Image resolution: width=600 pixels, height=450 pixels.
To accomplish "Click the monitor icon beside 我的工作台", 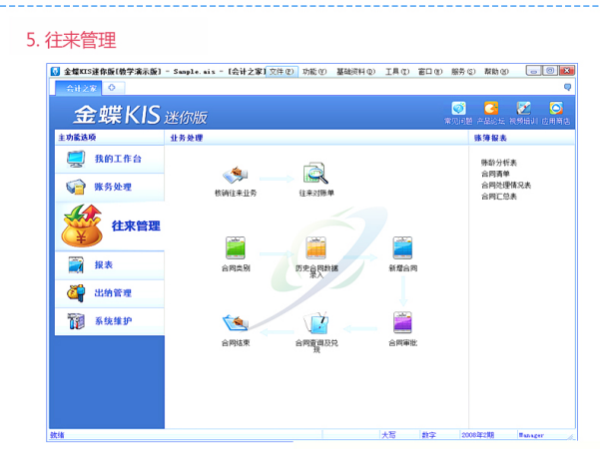I will [76, 159].
